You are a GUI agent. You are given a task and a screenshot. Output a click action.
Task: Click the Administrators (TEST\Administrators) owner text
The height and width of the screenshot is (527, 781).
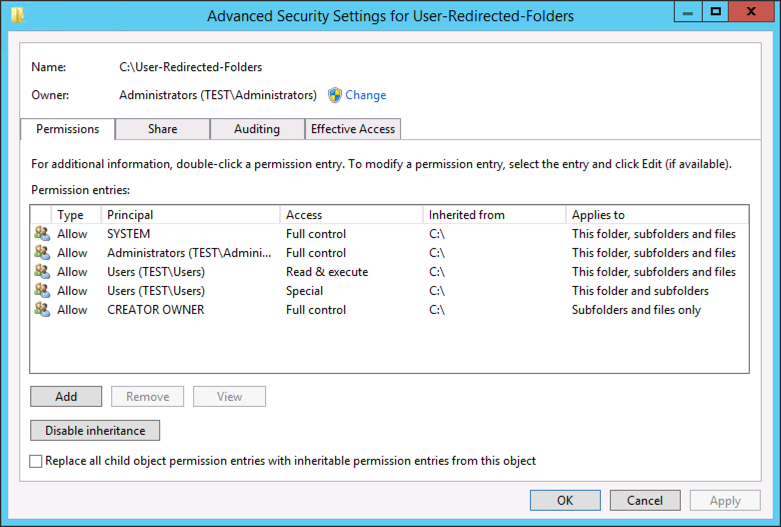[x=218, y=95]
